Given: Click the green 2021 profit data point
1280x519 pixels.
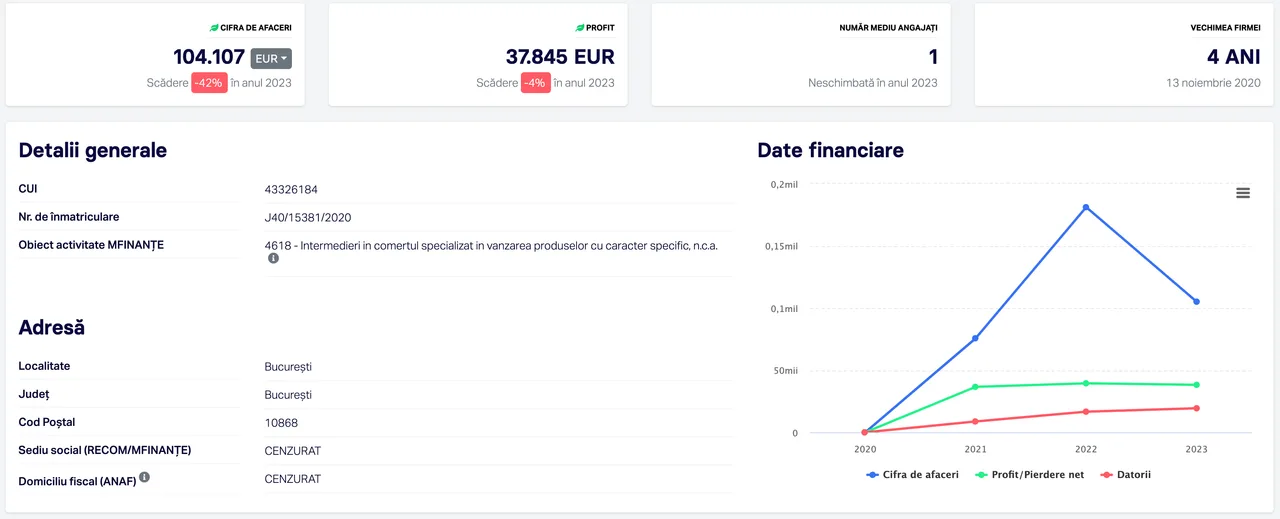Looking at the screenshot, I should pos(975,387).
